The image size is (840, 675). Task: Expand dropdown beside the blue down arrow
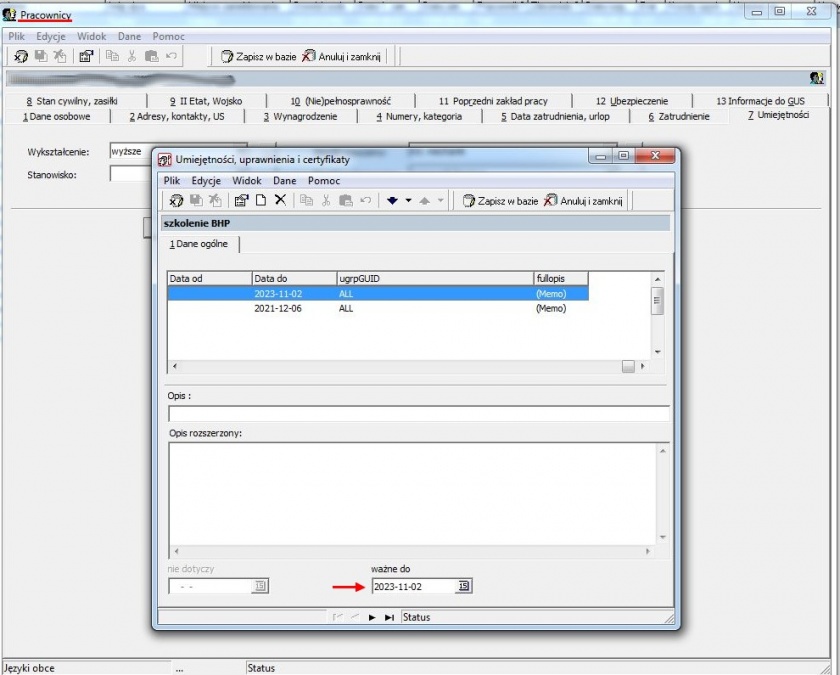pos(408,200)
